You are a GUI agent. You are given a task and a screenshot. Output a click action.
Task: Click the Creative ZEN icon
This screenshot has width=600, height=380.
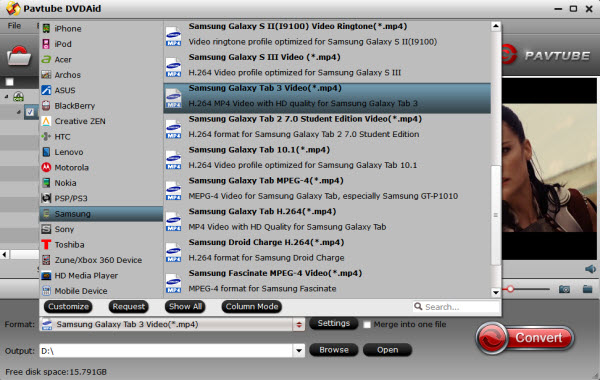[46, 121]
